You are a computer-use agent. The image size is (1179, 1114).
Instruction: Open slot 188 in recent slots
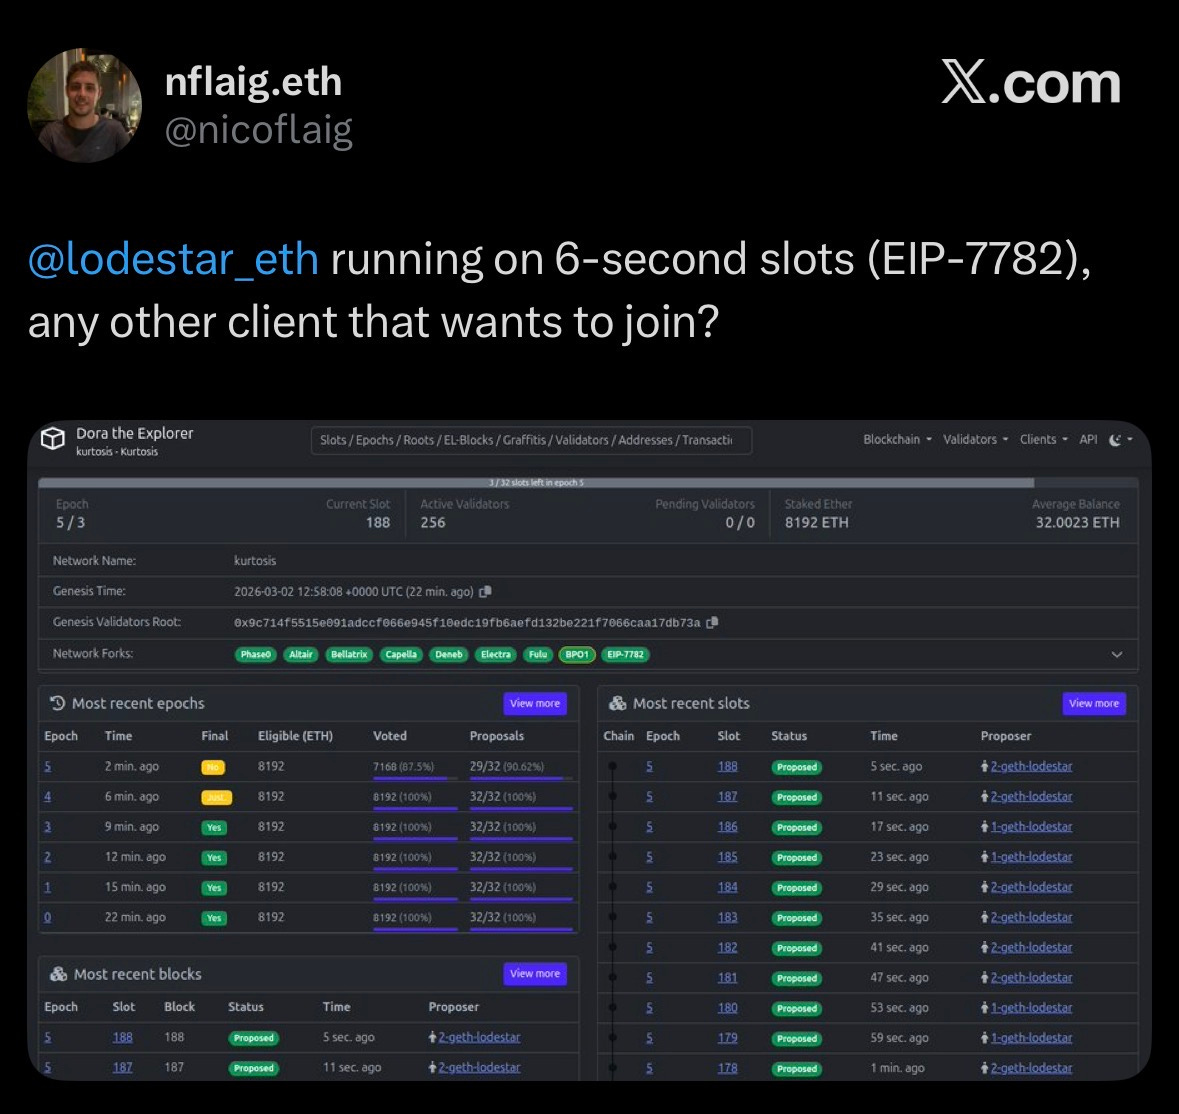[727, 767]
